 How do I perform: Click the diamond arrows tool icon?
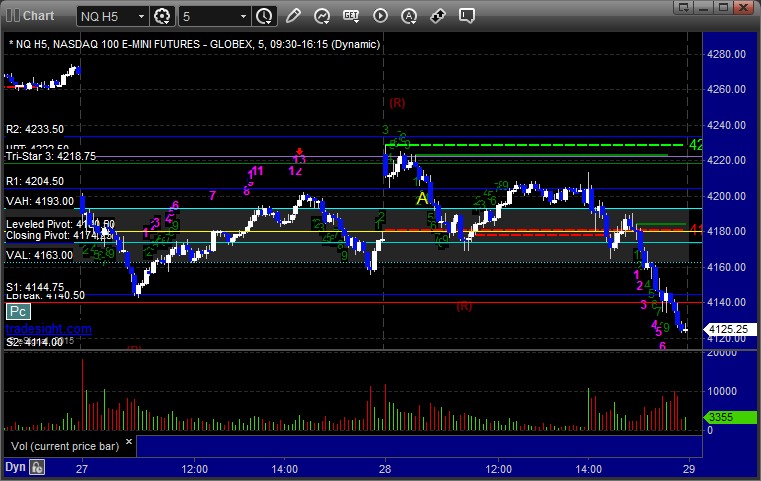pos(438,16)
